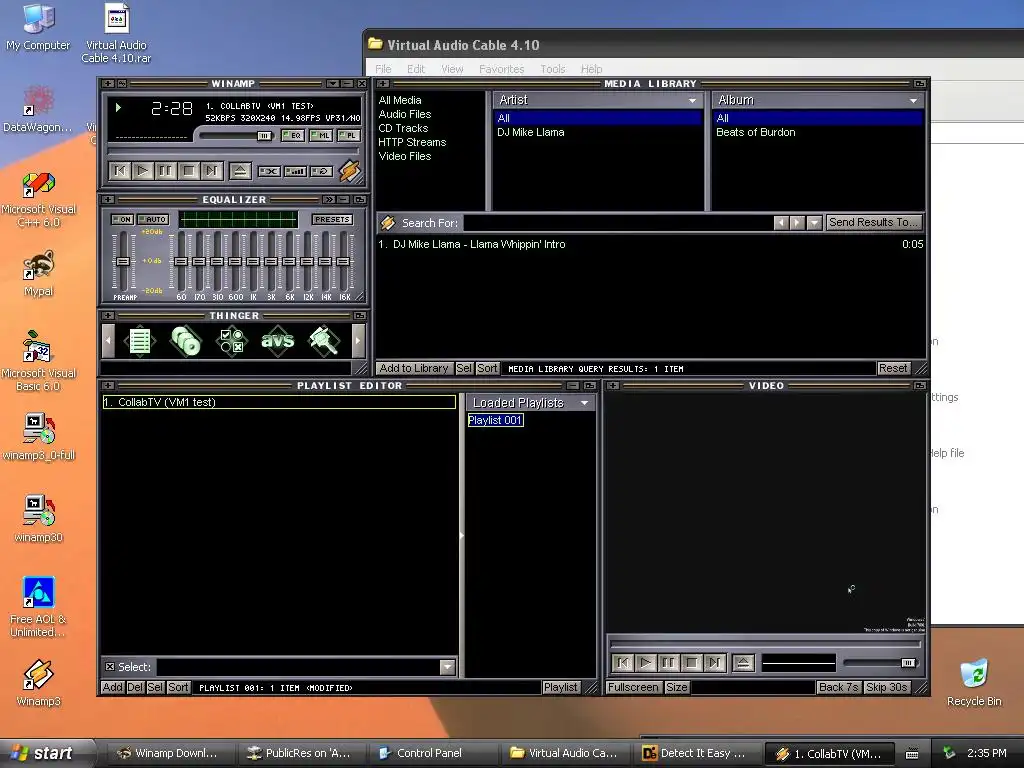
Task: Toggle equalizer AUTO mode
Action: (x=153, y=219)
